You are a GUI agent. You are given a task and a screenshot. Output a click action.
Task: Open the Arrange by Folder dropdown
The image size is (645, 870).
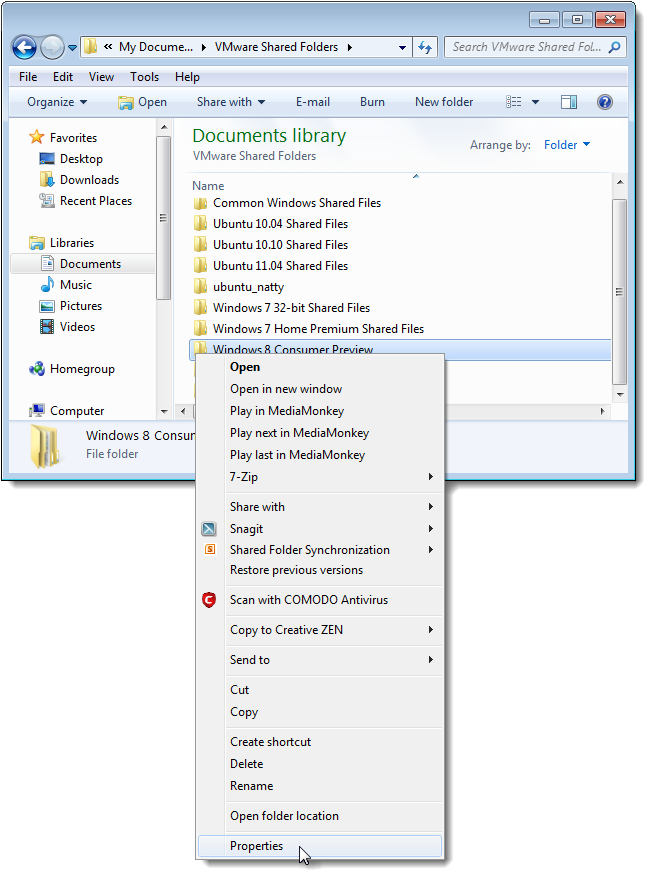click(567, 145)
